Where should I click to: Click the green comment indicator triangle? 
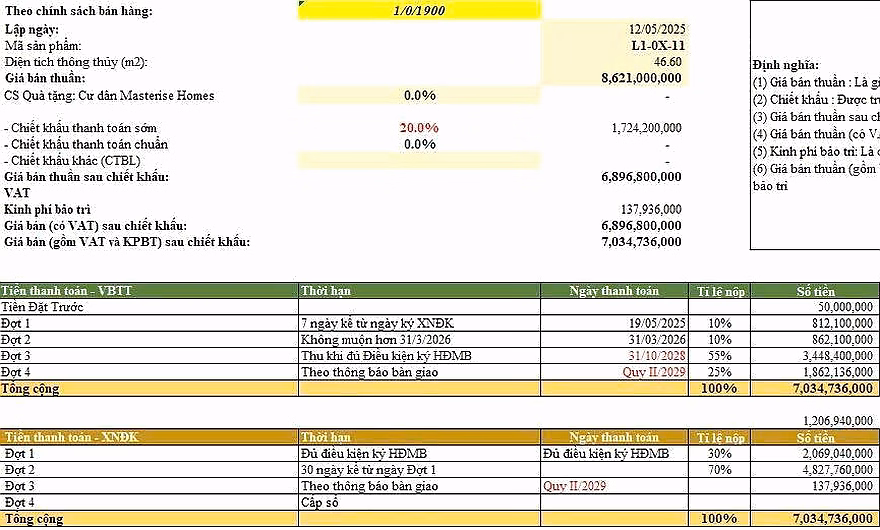301,3
